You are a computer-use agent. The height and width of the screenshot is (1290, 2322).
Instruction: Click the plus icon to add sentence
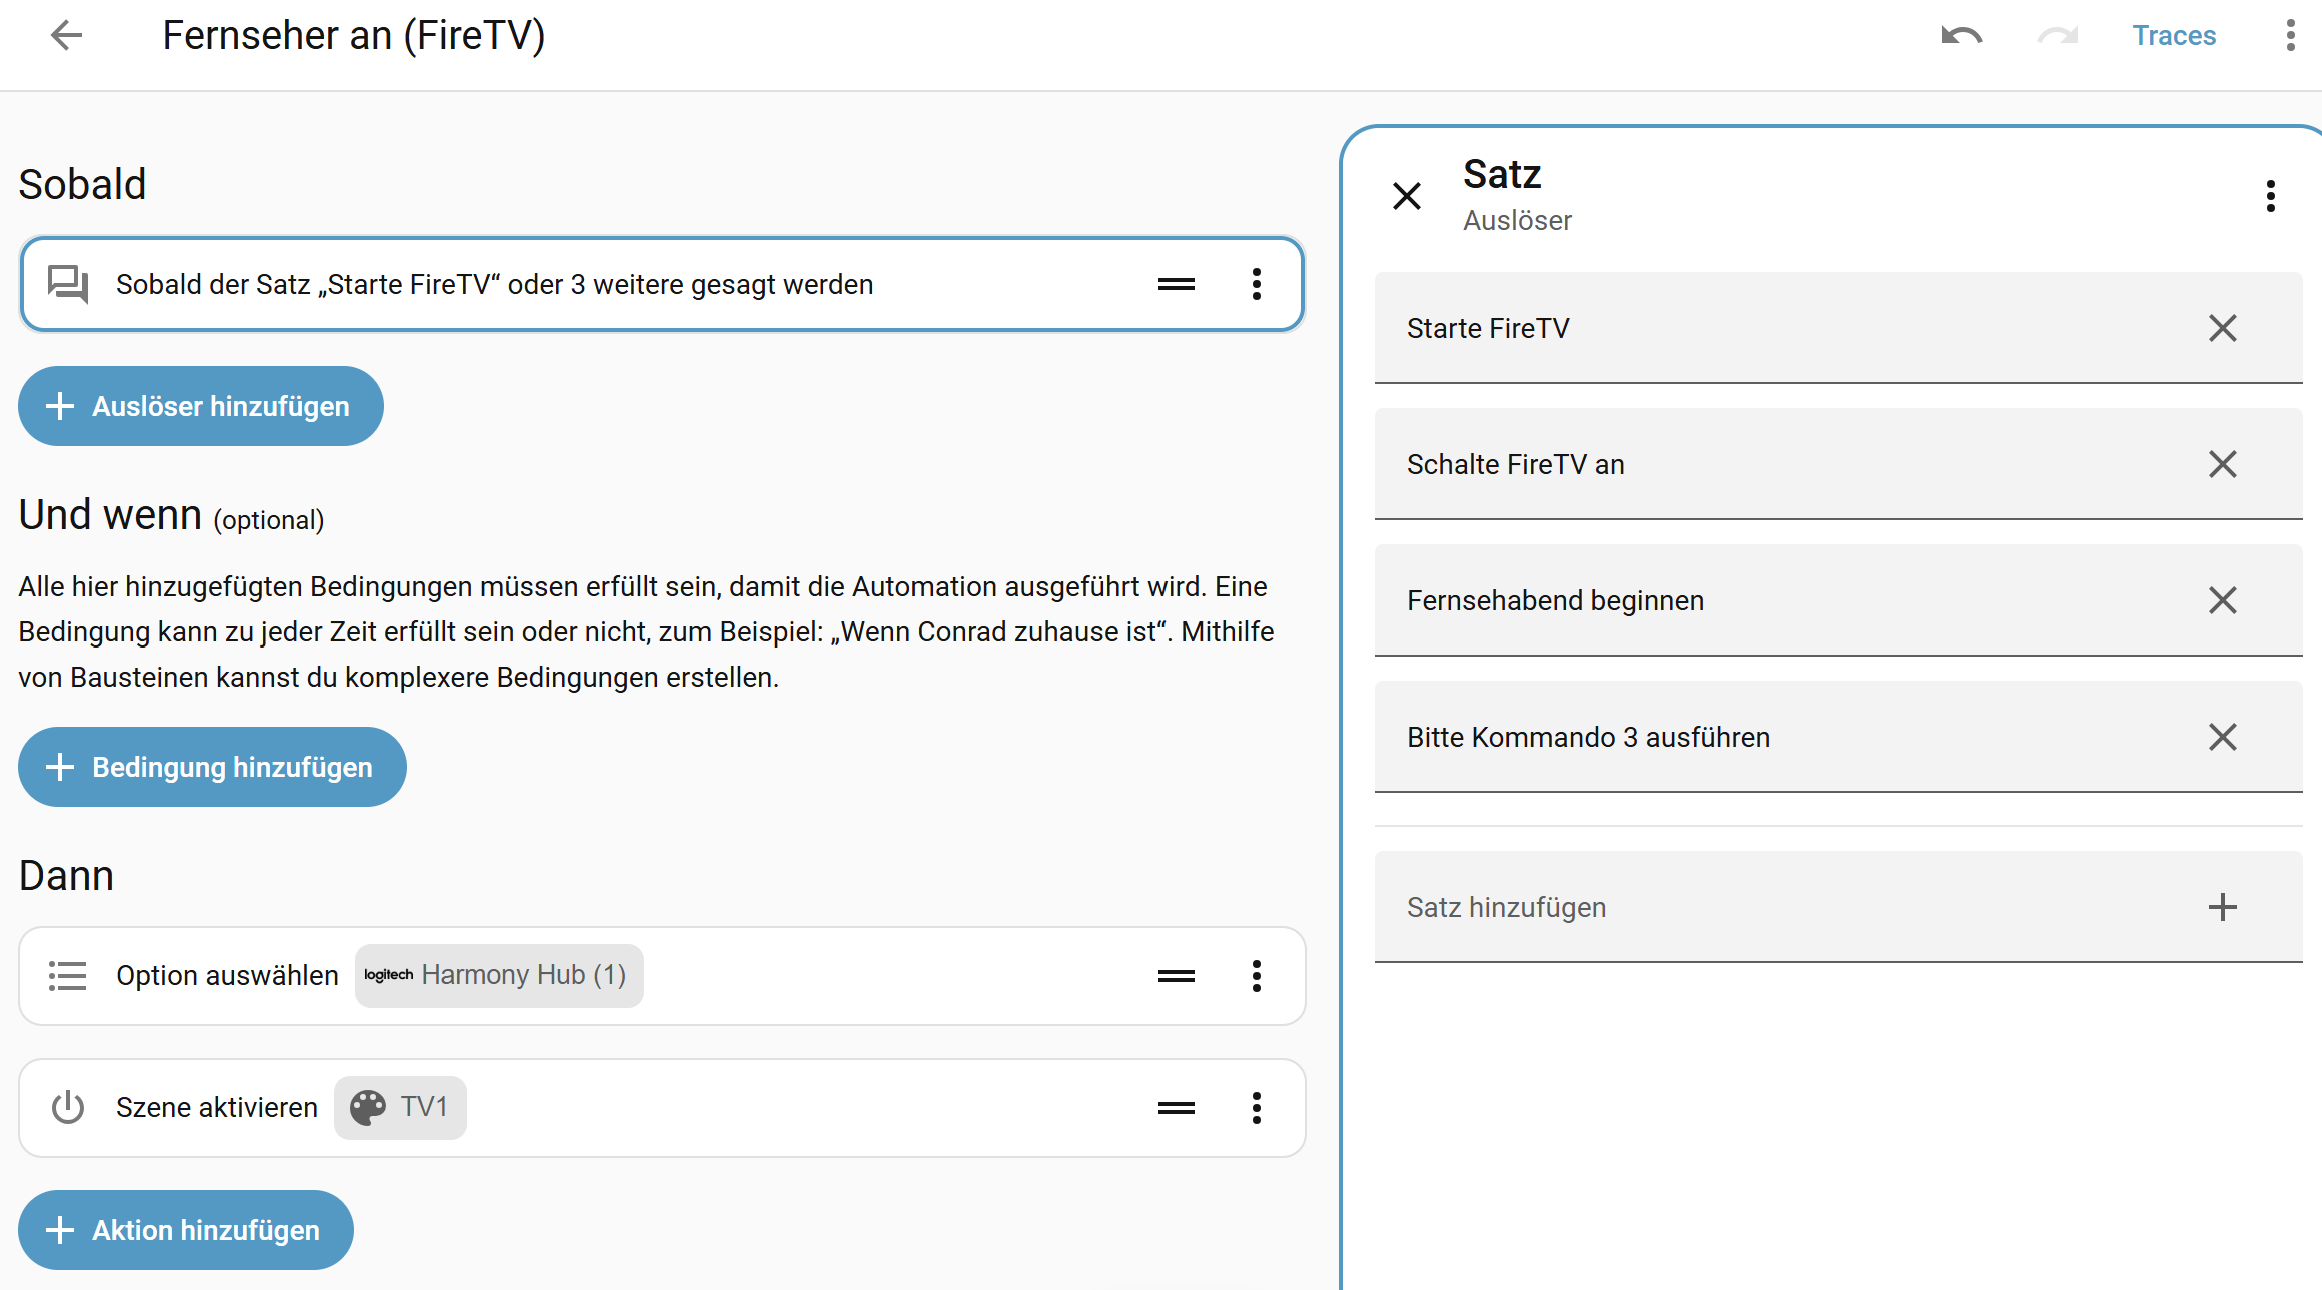(x=2222, y=907)
